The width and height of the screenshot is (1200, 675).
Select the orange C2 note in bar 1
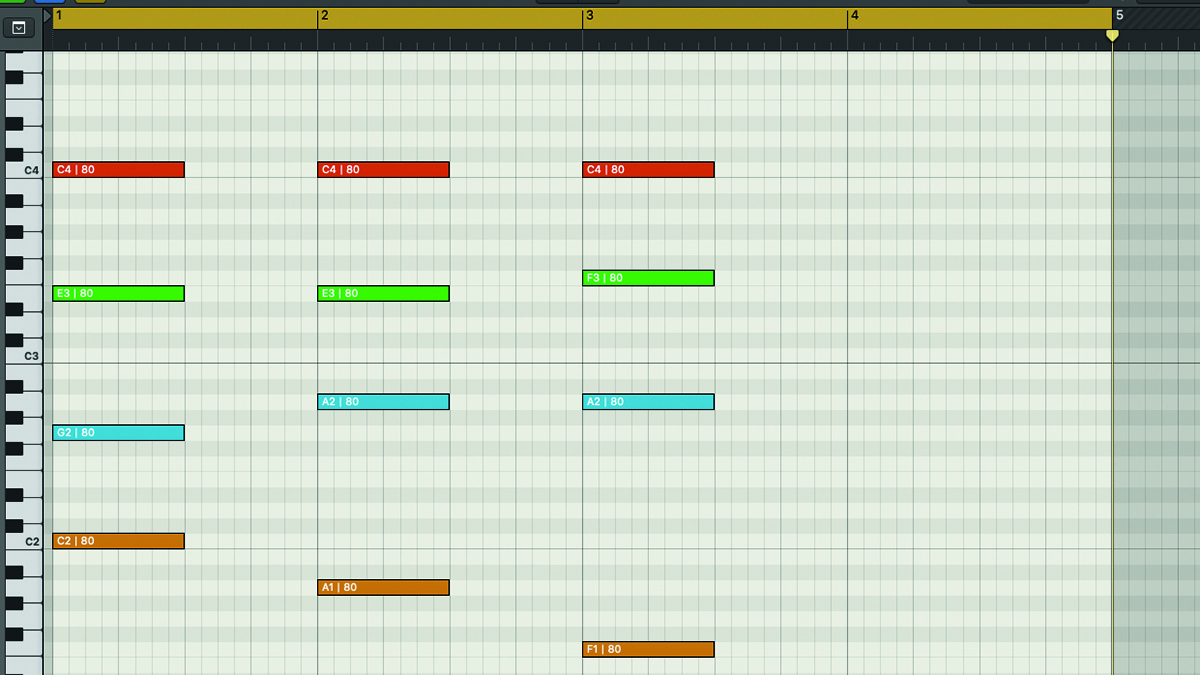coord(118,541)
